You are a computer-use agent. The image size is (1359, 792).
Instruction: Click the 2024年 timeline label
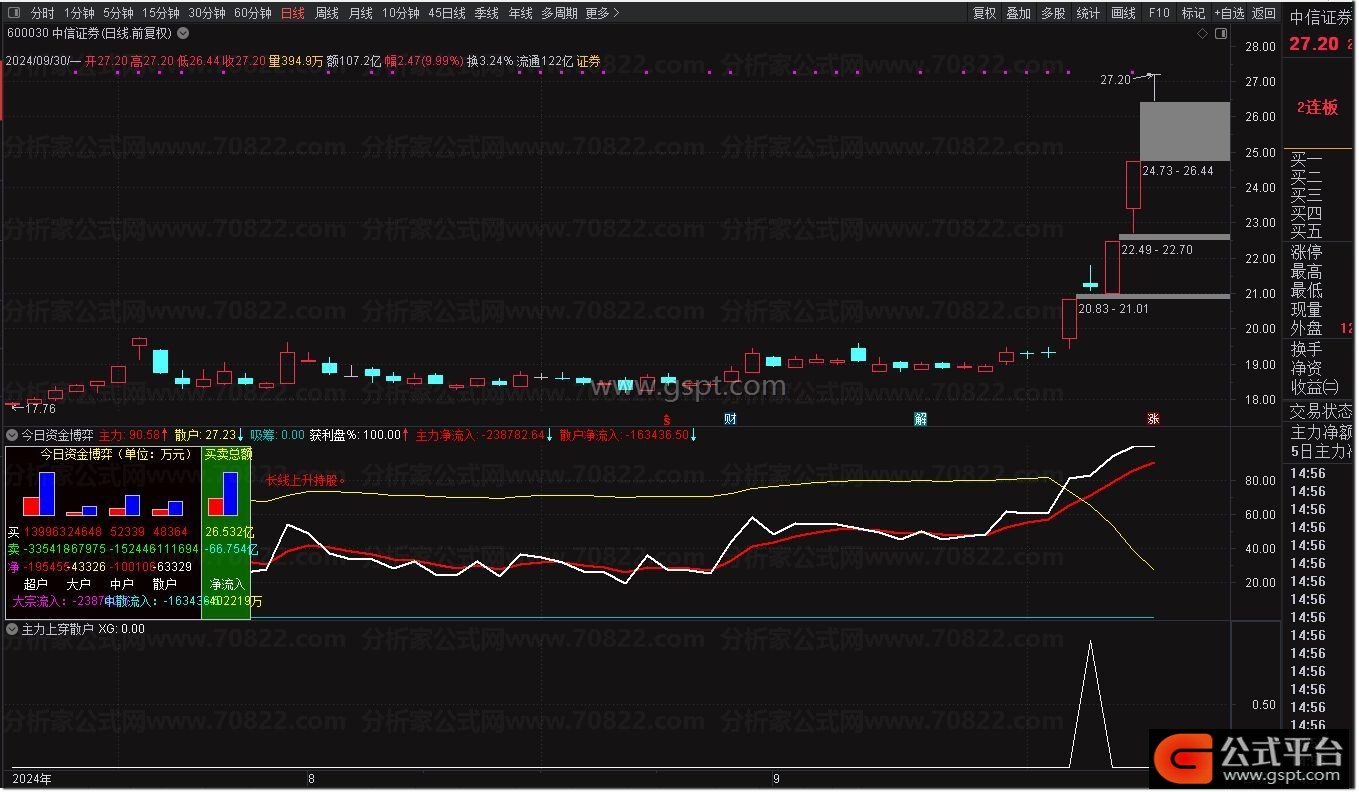(x=31, y=778)
